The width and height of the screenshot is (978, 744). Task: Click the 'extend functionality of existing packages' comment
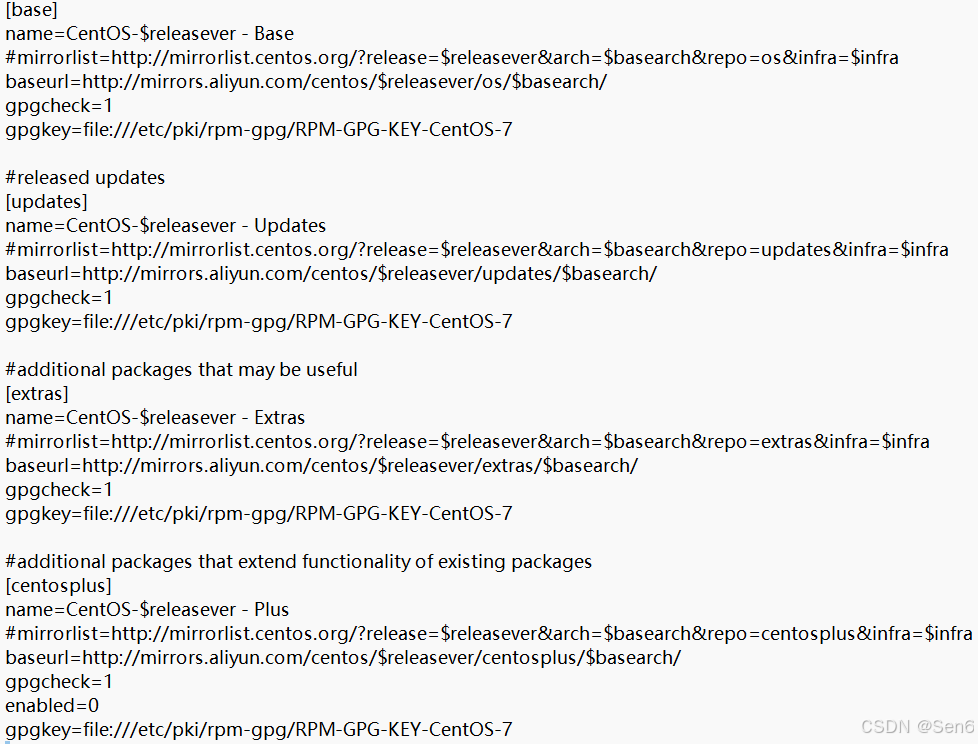(x=298, y=562)
